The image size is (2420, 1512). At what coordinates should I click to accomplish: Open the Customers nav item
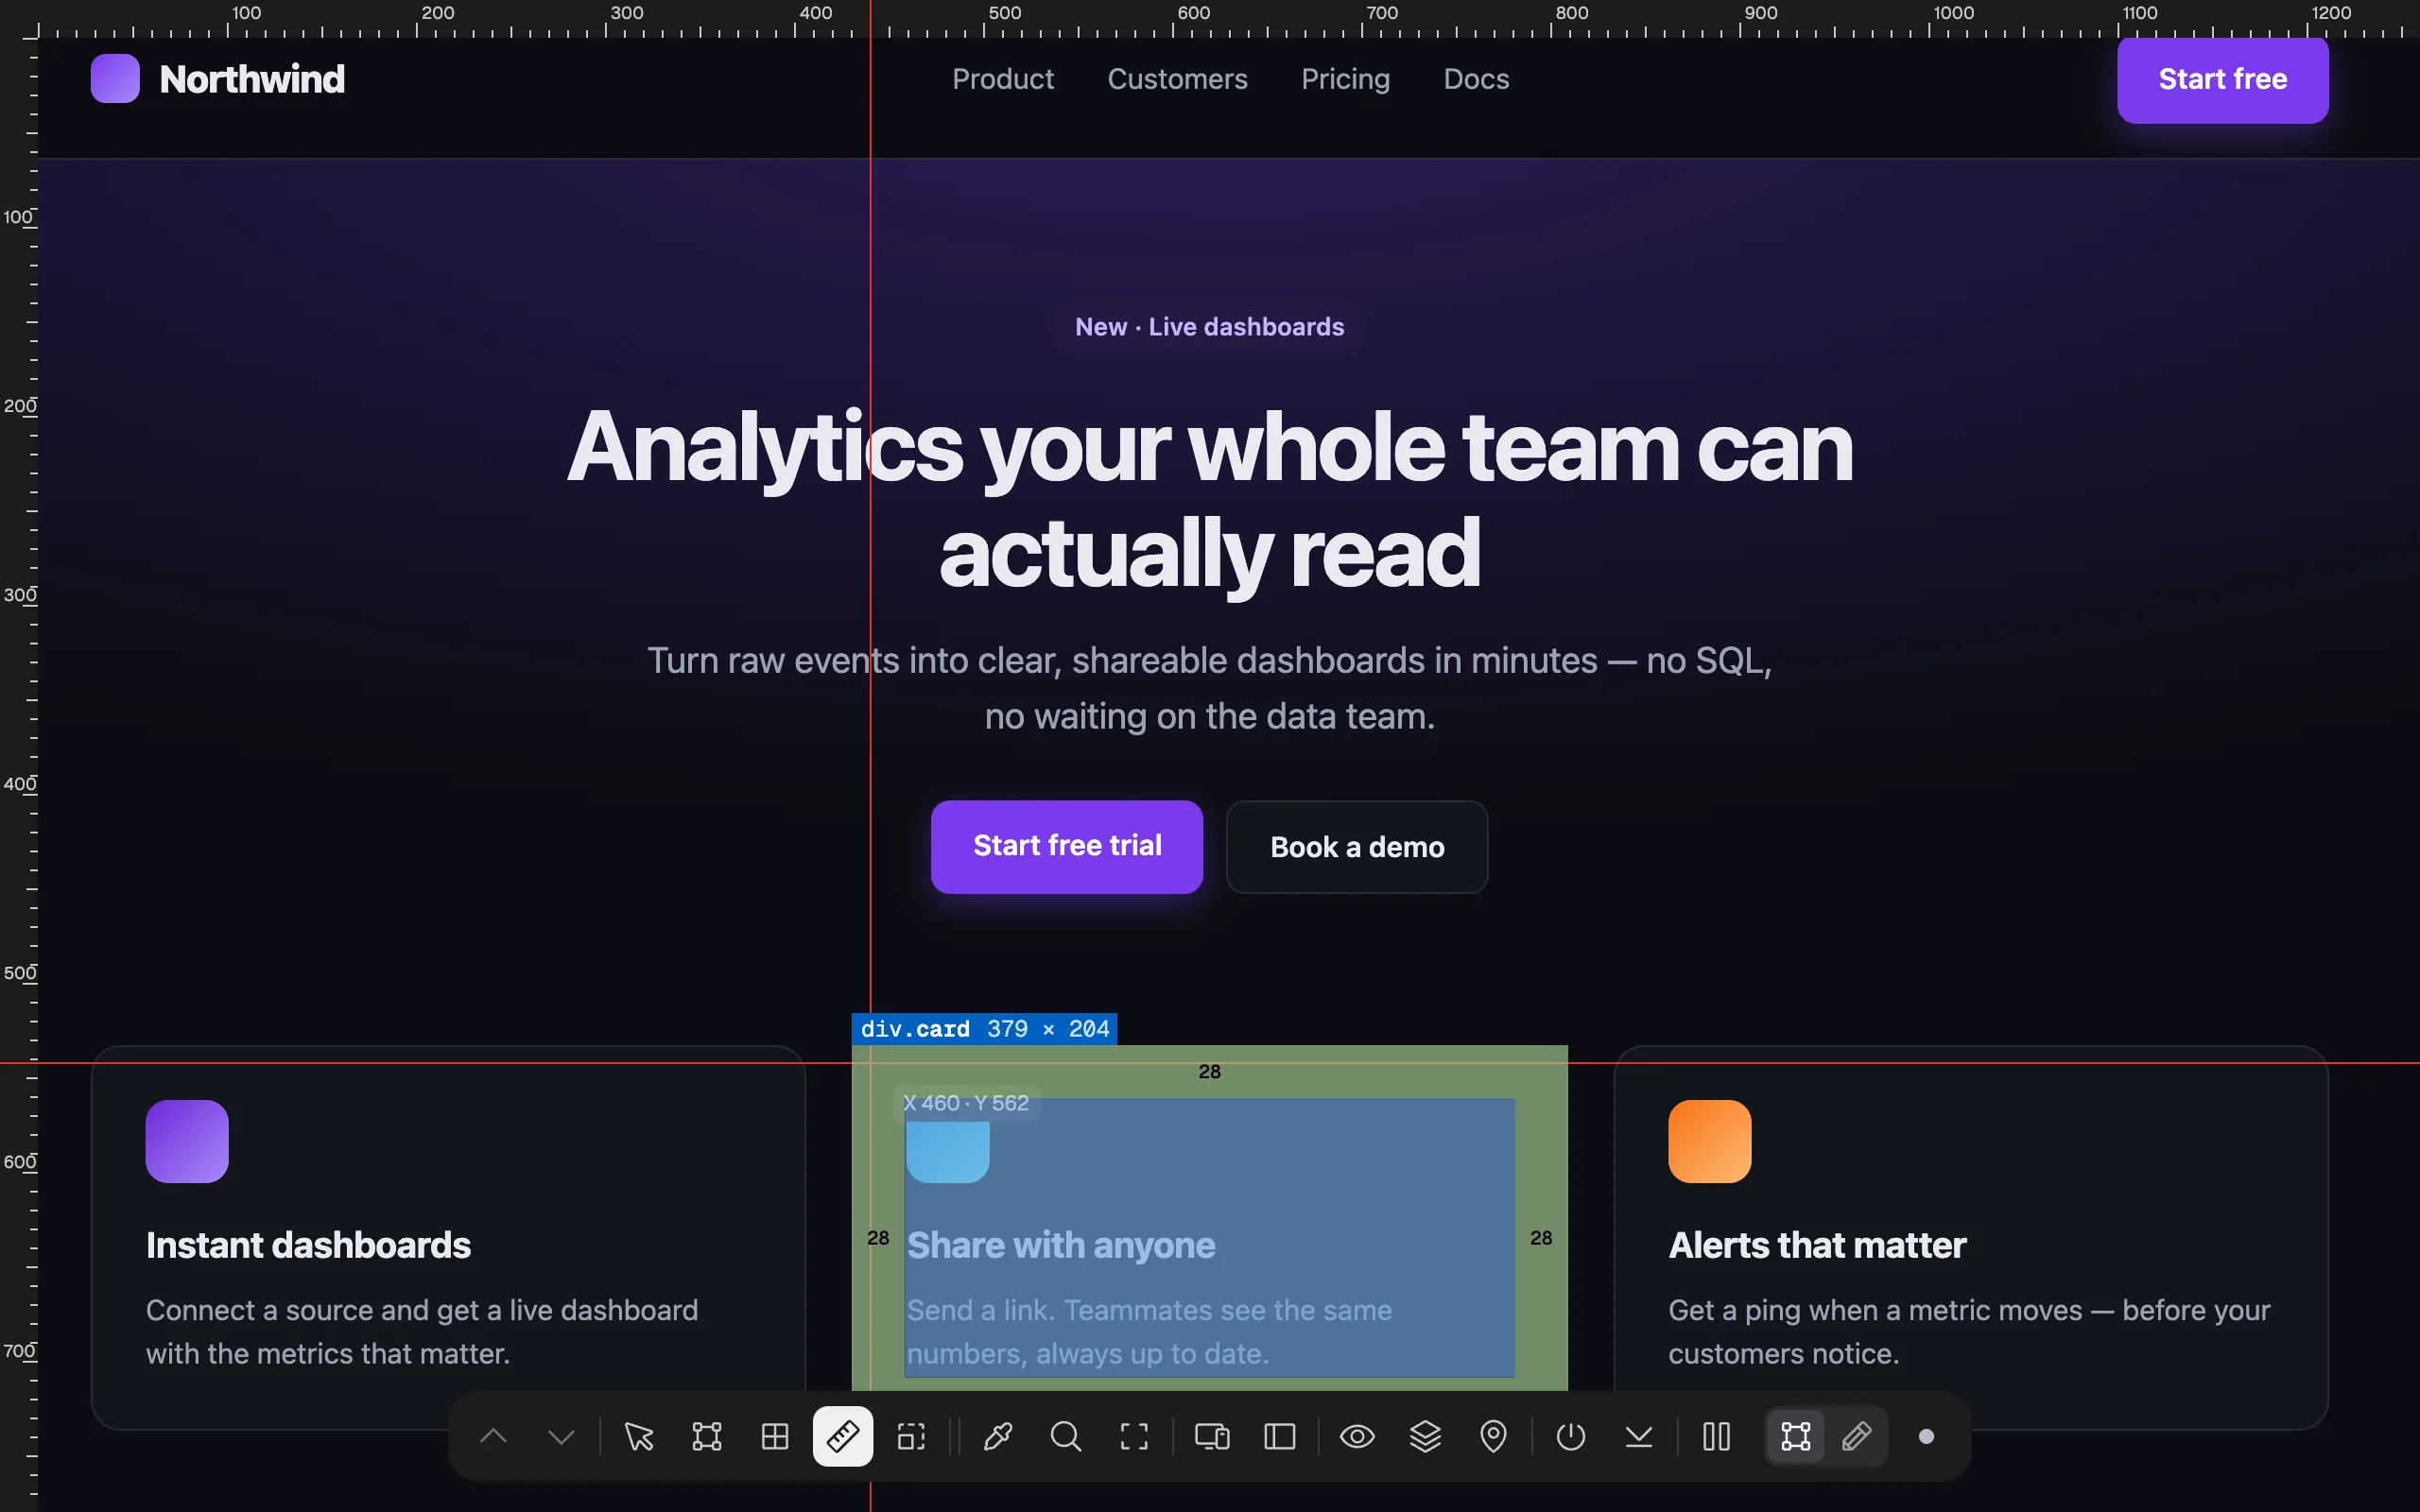(1177, 79)
